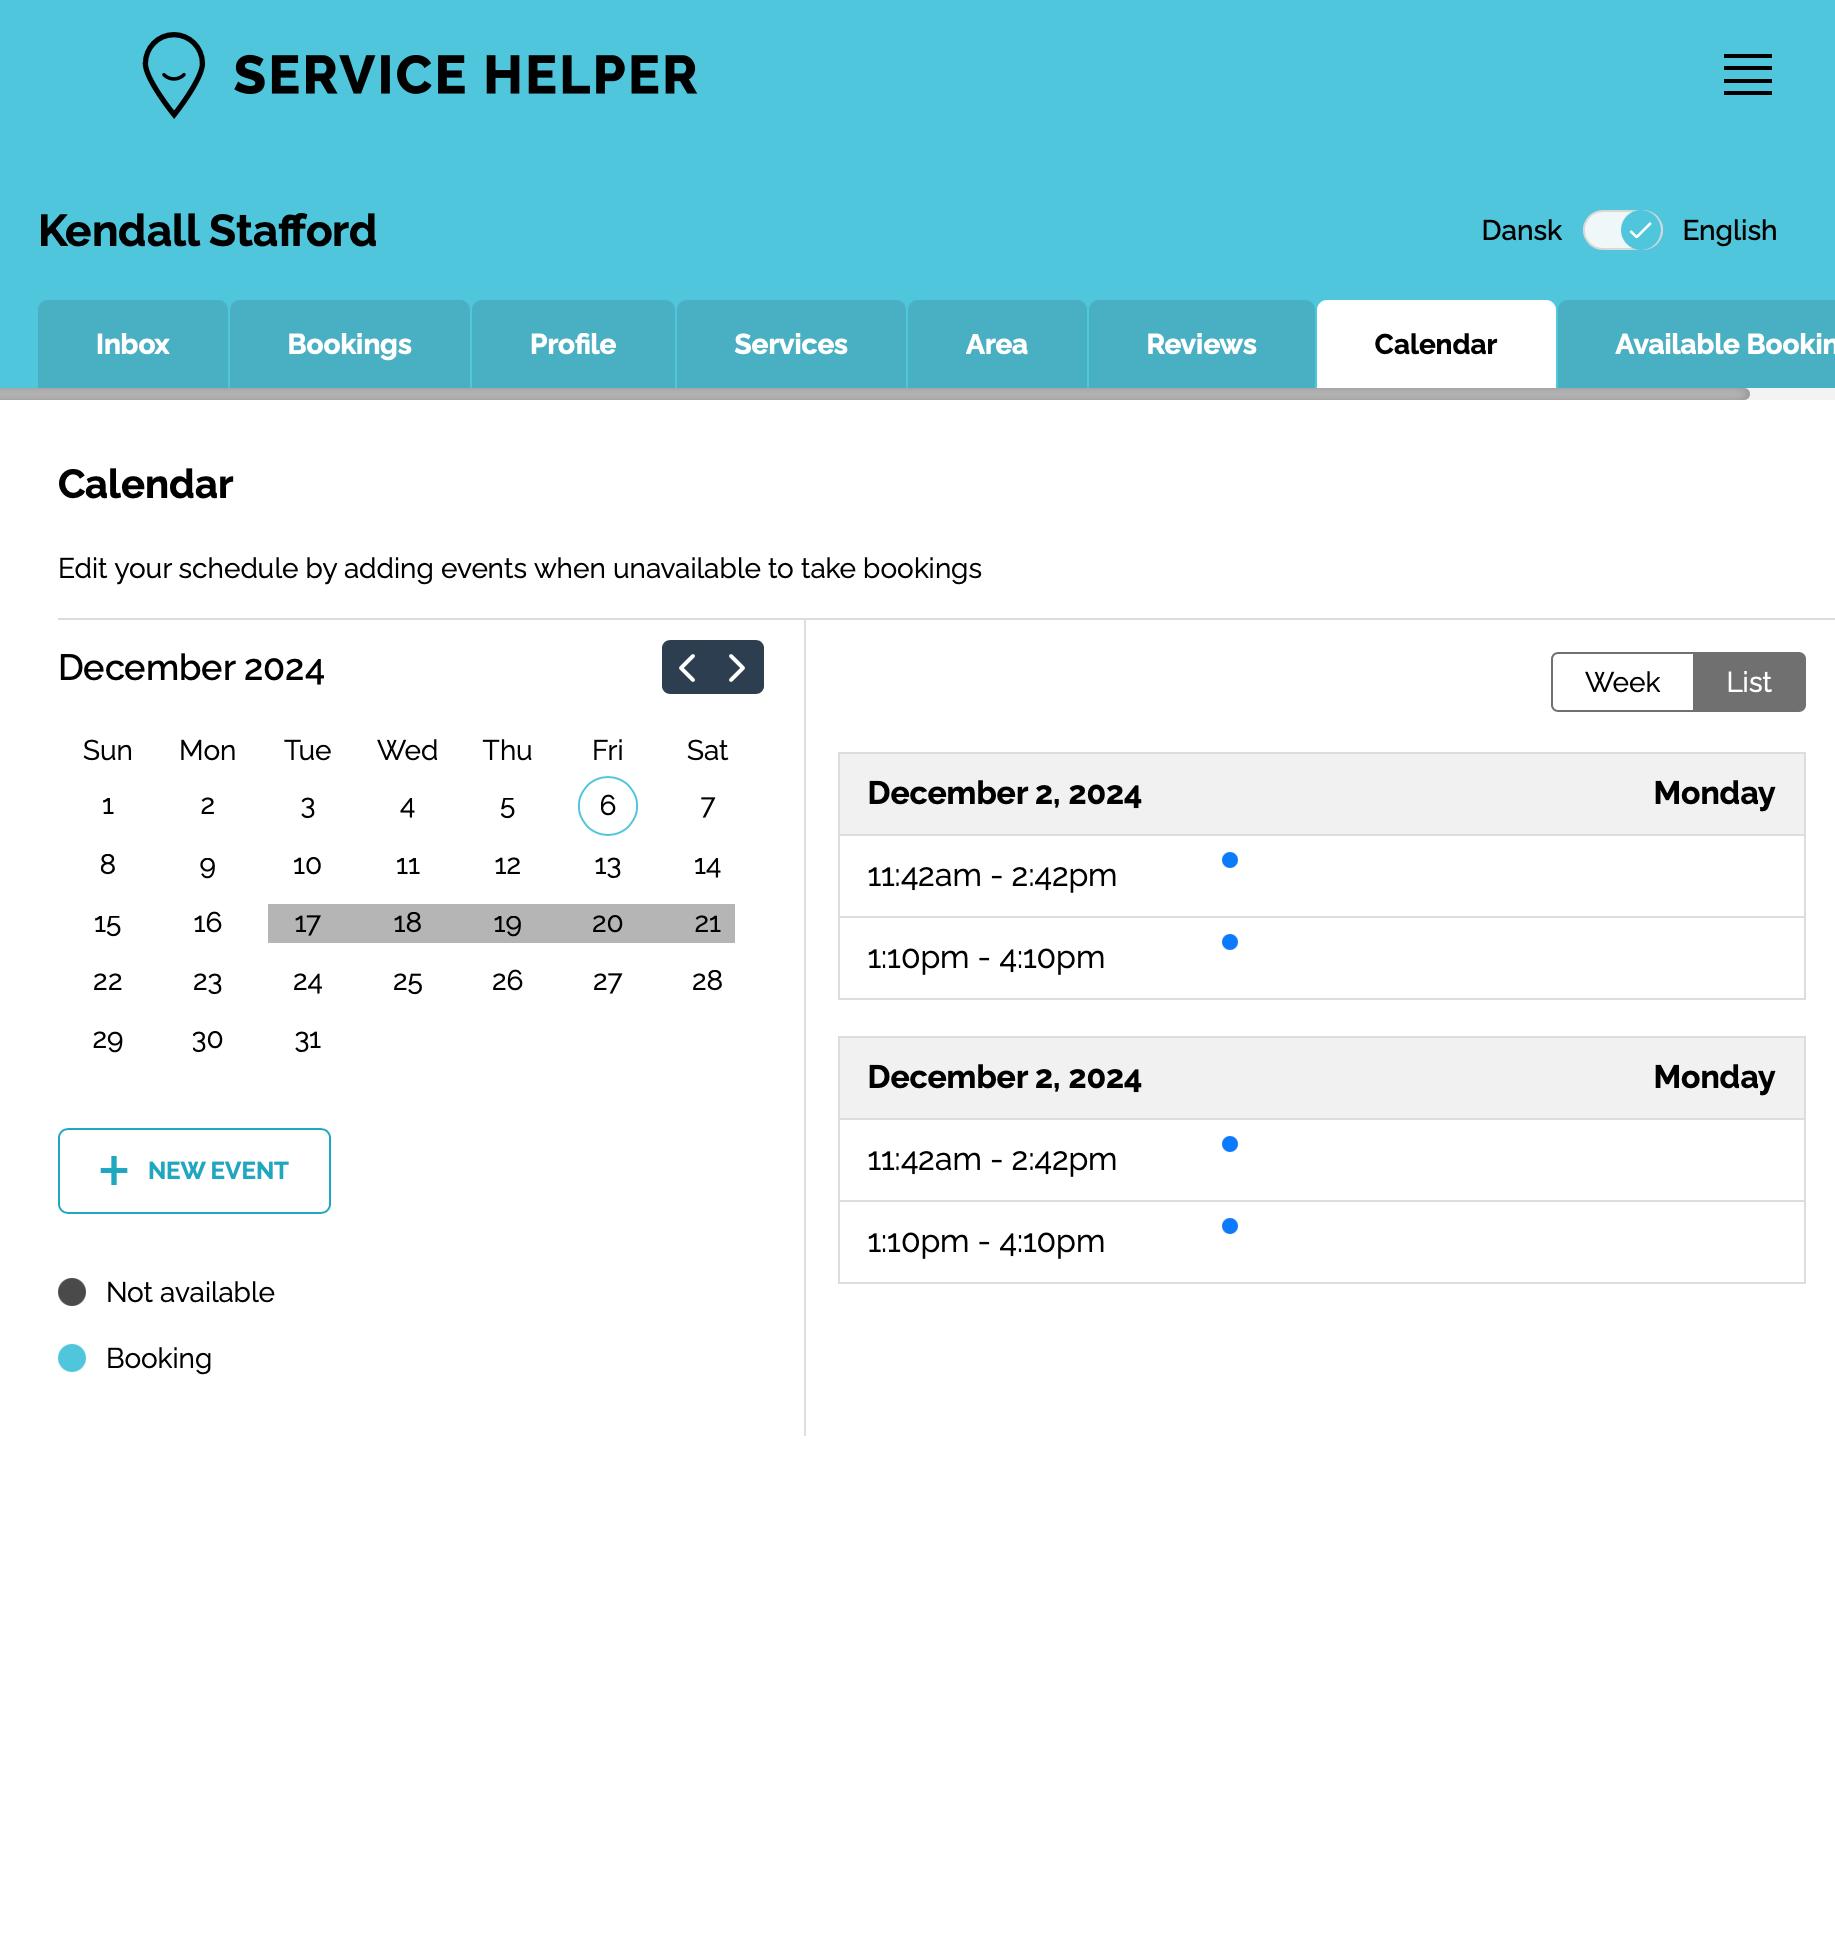Click the December 2024 month label
The image size is (1835, 1960).
click(191, 668)
